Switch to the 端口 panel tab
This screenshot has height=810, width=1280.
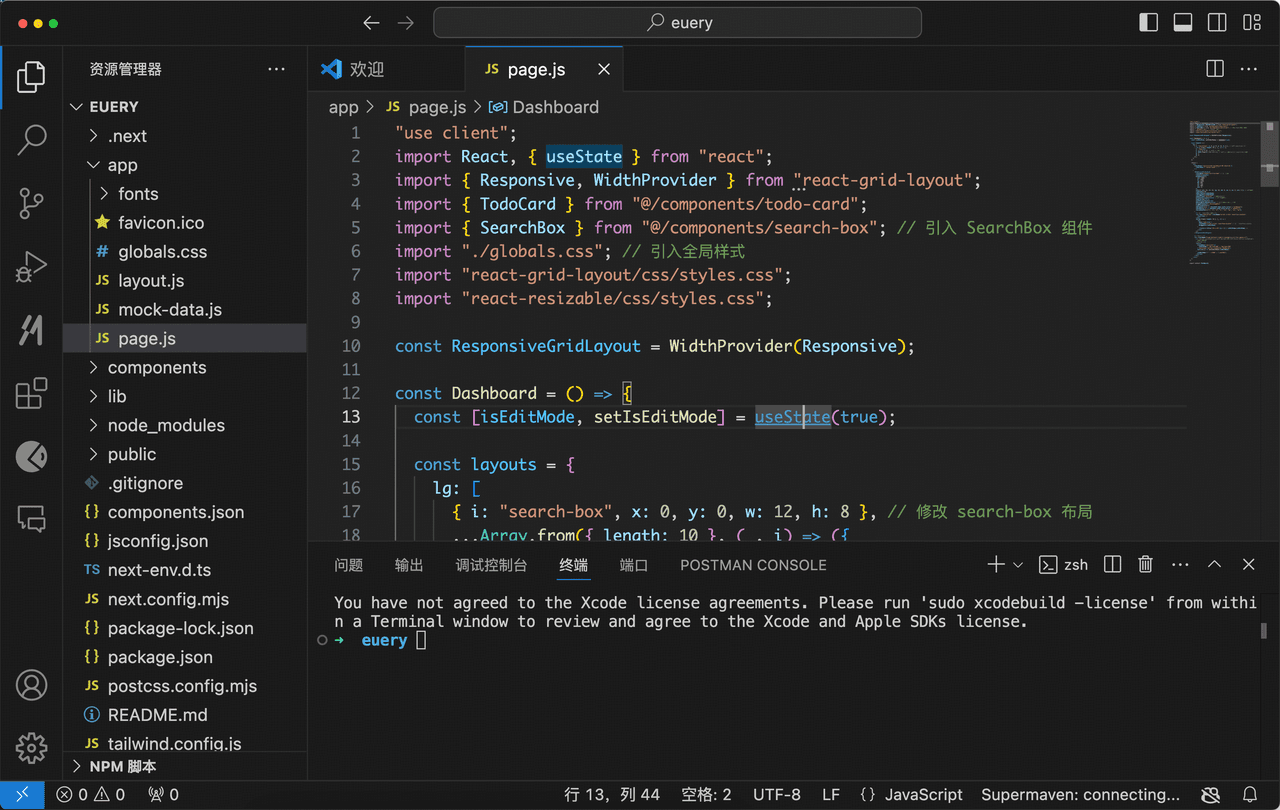click(x=634, y=565)
